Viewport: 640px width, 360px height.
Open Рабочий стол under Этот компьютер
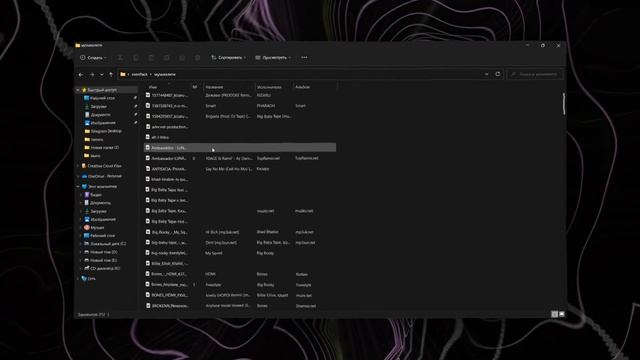click(102, 236)
